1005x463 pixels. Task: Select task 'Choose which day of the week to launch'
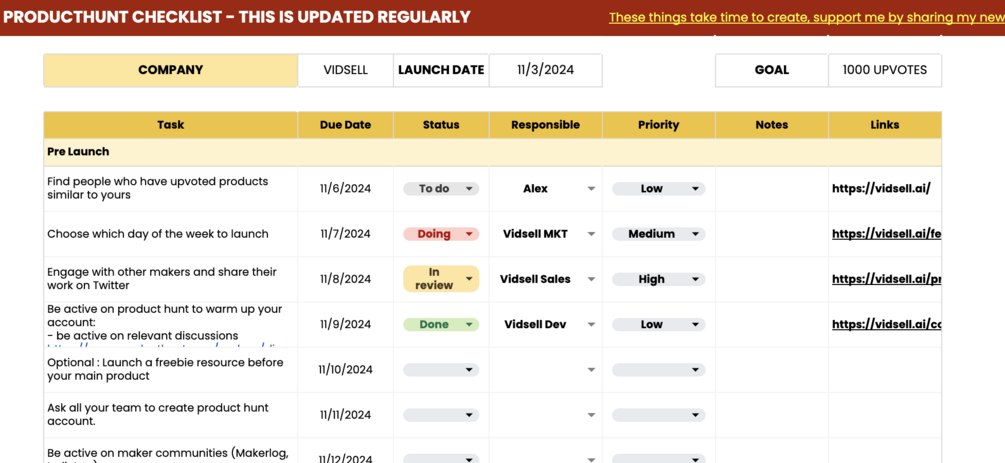[170, 234]
